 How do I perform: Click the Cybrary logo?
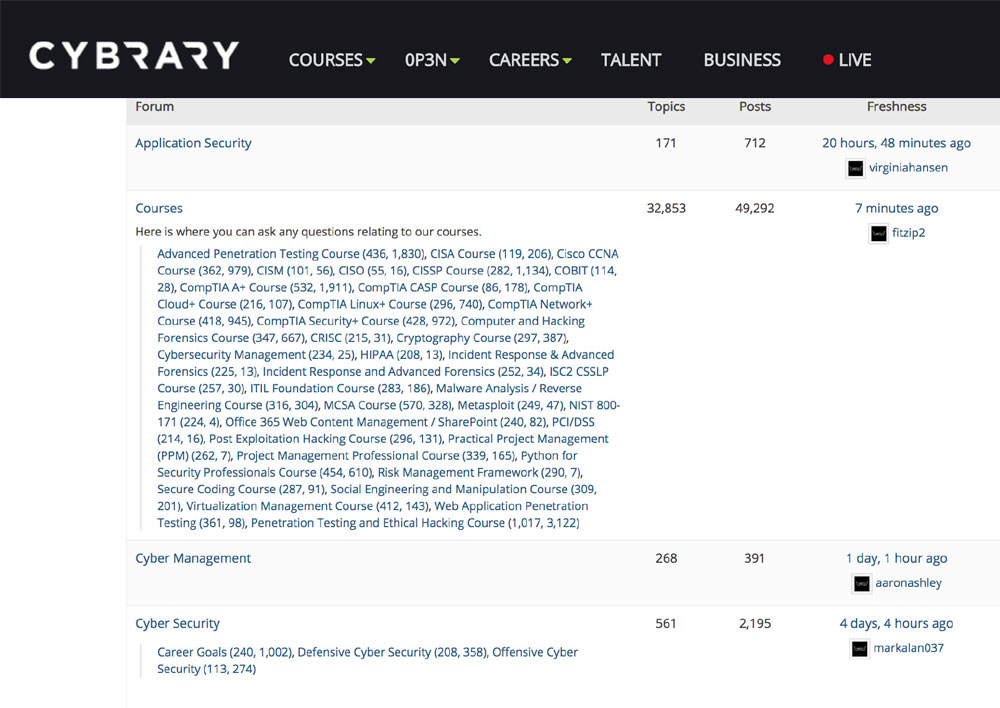tap(134, 55)
